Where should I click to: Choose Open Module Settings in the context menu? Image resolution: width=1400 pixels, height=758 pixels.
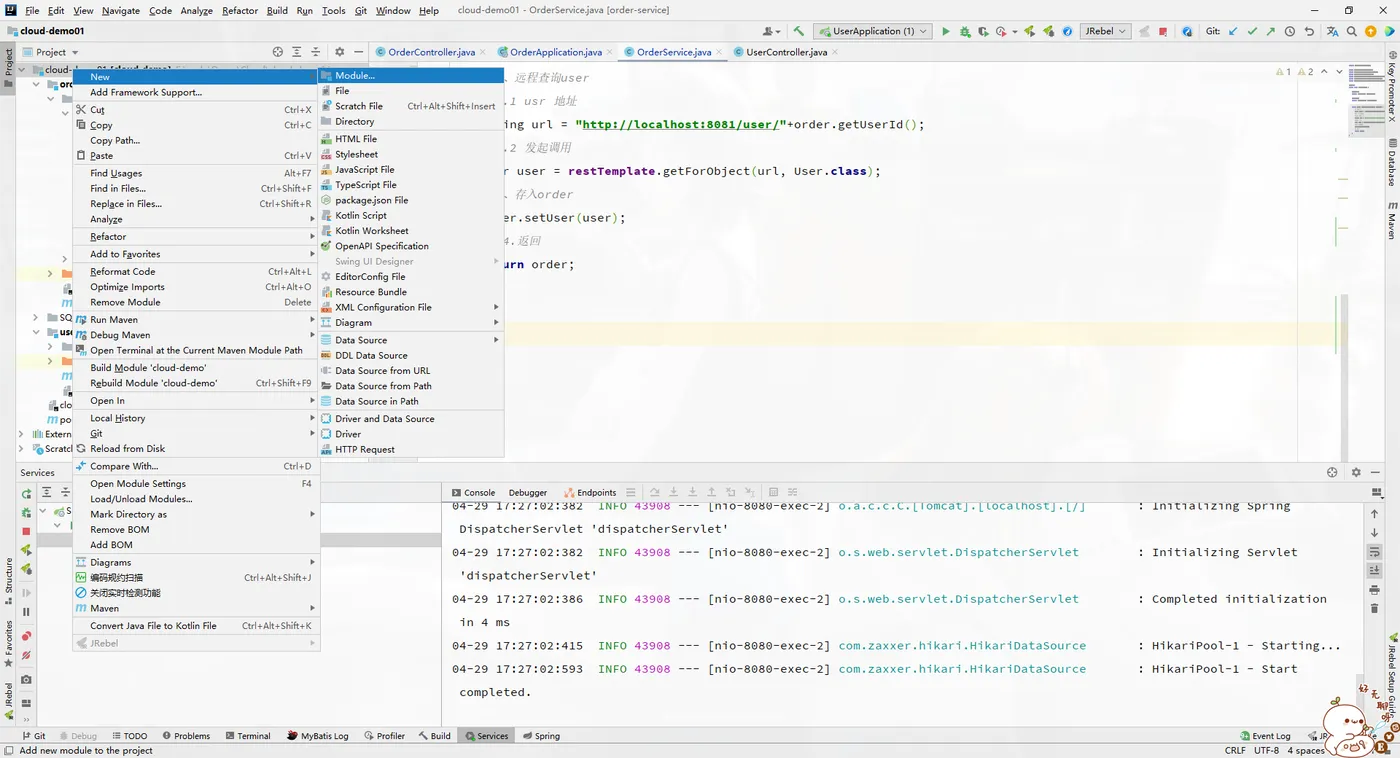tap(196, 483)
